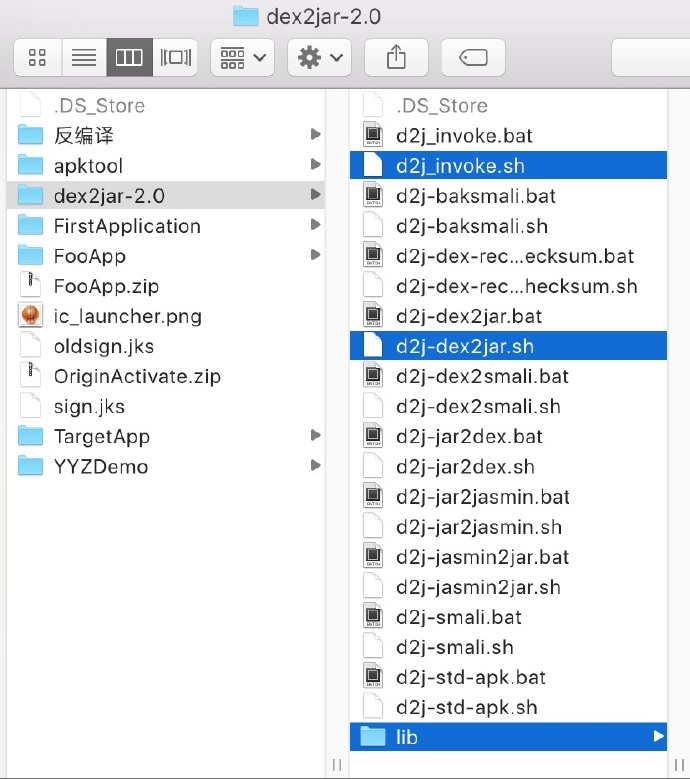Image resolution: width=690 pixels, height=779 pixels.
Task: Select the FirstApplication folder icon
Action: [30, 226]
